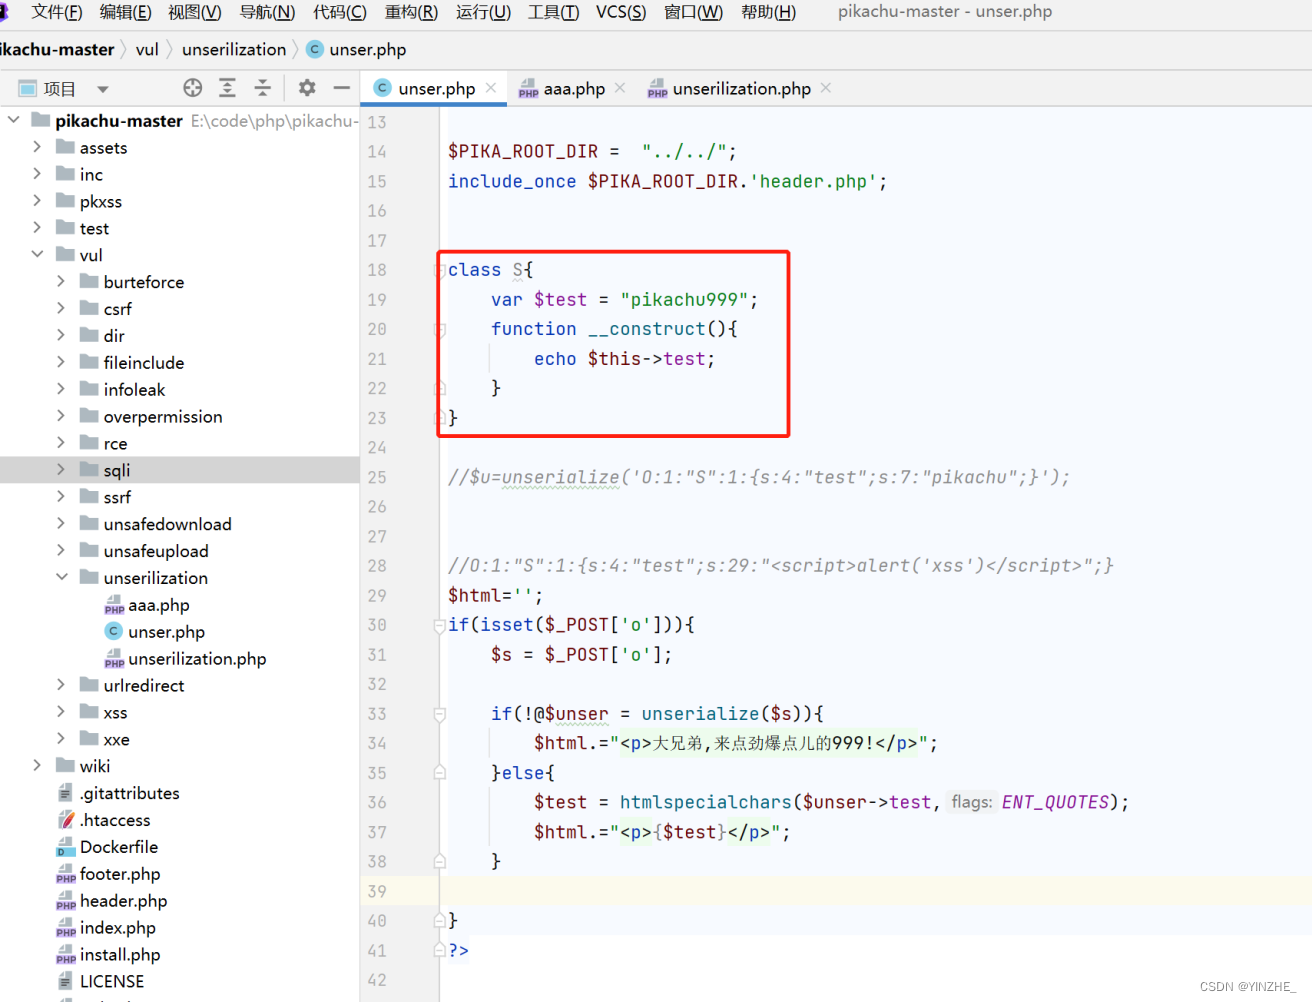This screenshot has height=1002, width=1312.
Task: Select the Dockerfile file
Action: coord(118,847)
